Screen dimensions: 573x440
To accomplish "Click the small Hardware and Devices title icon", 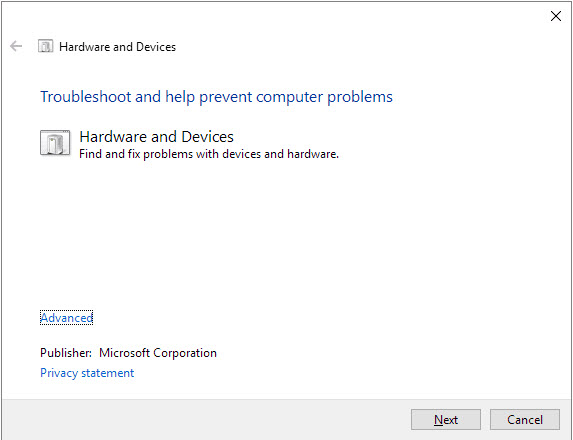I will pos(45,46).
